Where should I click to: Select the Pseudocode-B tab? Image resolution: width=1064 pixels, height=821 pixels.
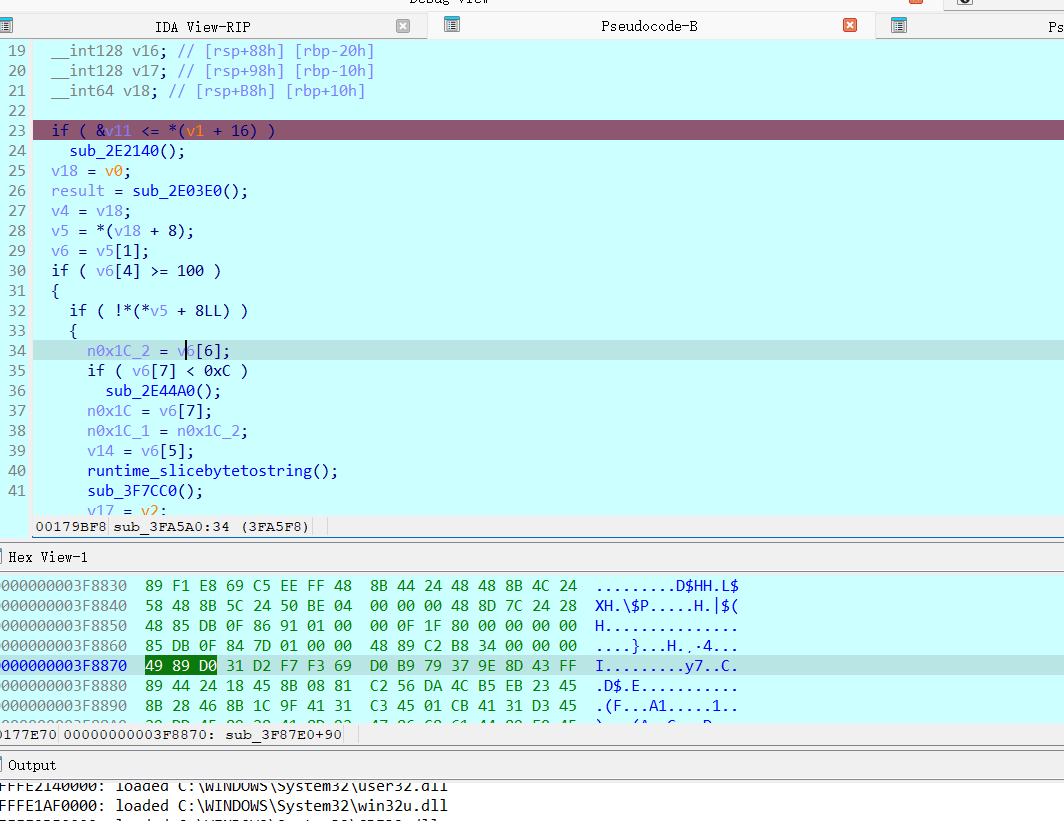coord(648,25)
